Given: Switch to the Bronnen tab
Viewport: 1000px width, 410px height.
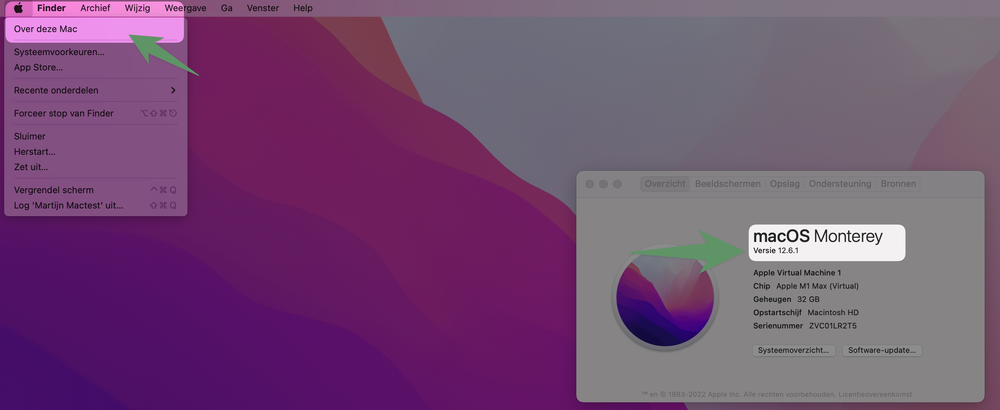Looking at the screenshot, I should [x=899, y=184].
